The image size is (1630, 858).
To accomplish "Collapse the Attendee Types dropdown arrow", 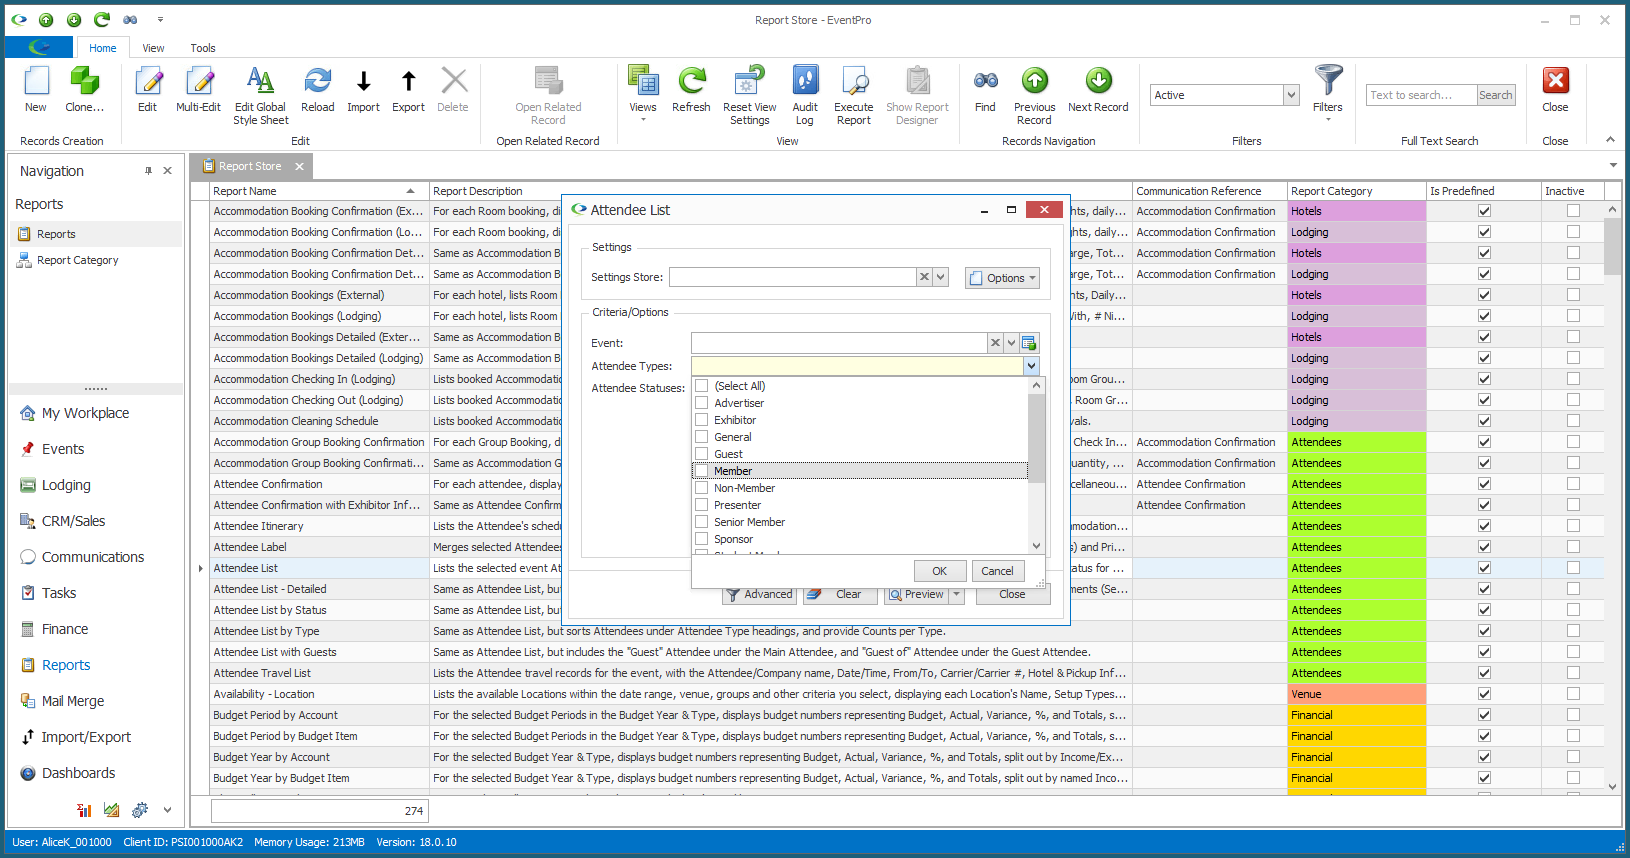I will [1031, 366].
